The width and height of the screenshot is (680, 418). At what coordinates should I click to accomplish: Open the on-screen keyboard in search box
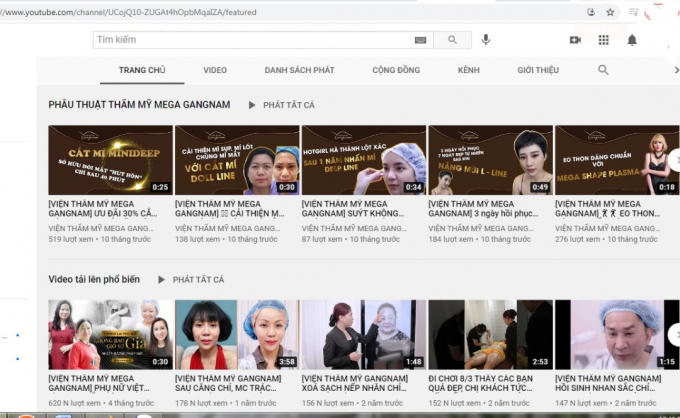pos(420,40)
